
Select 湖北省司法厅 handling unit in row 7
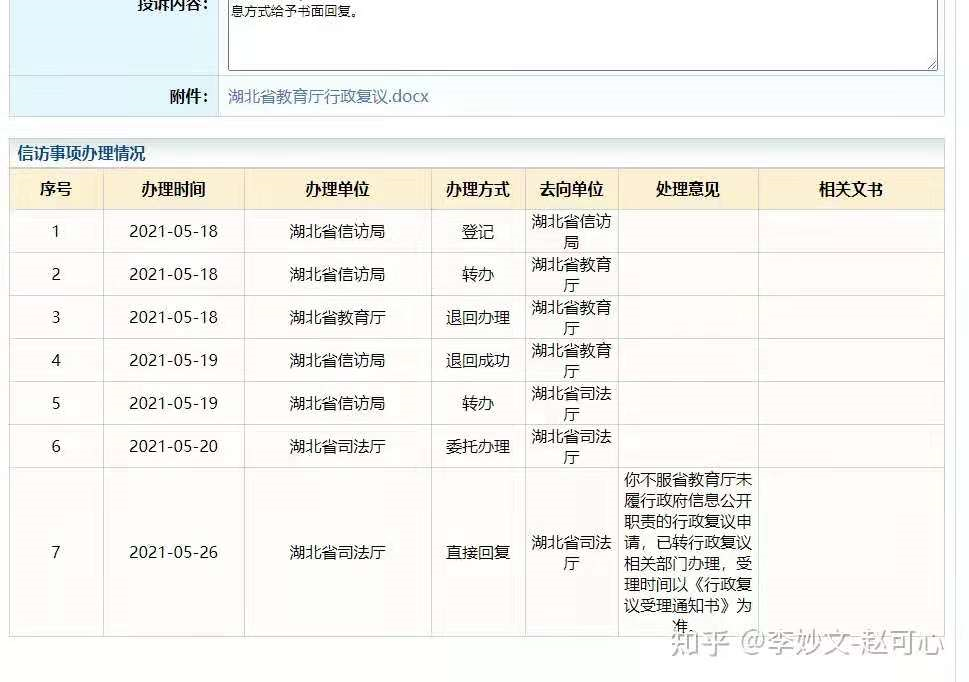[x=337, y=552]
